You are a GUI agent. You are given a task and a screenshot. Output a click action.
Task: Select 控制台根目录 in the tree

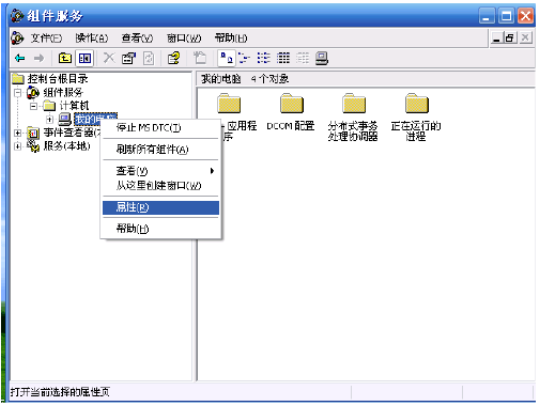[x=58, y=79]
